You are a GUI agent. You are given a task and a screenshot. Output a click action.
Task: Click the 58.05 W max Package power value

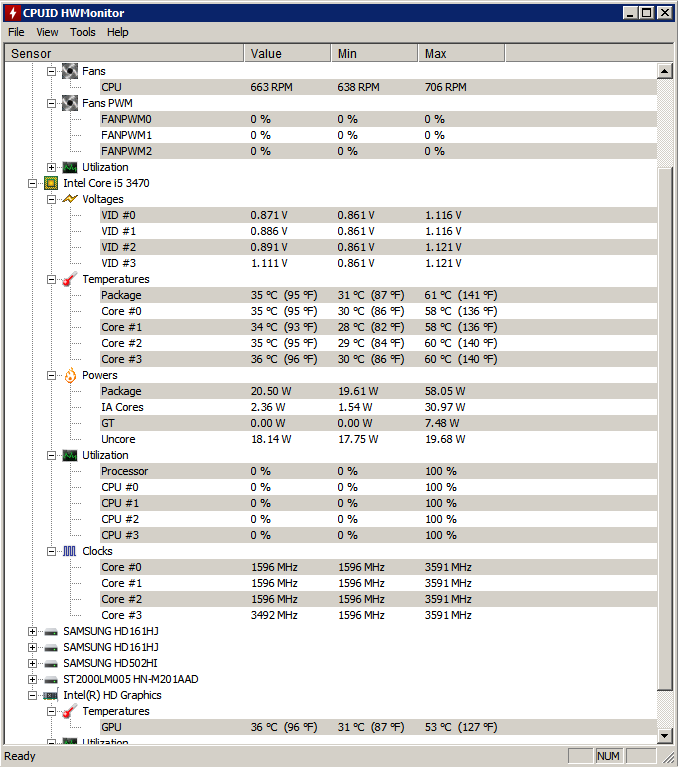click(445, 391)
